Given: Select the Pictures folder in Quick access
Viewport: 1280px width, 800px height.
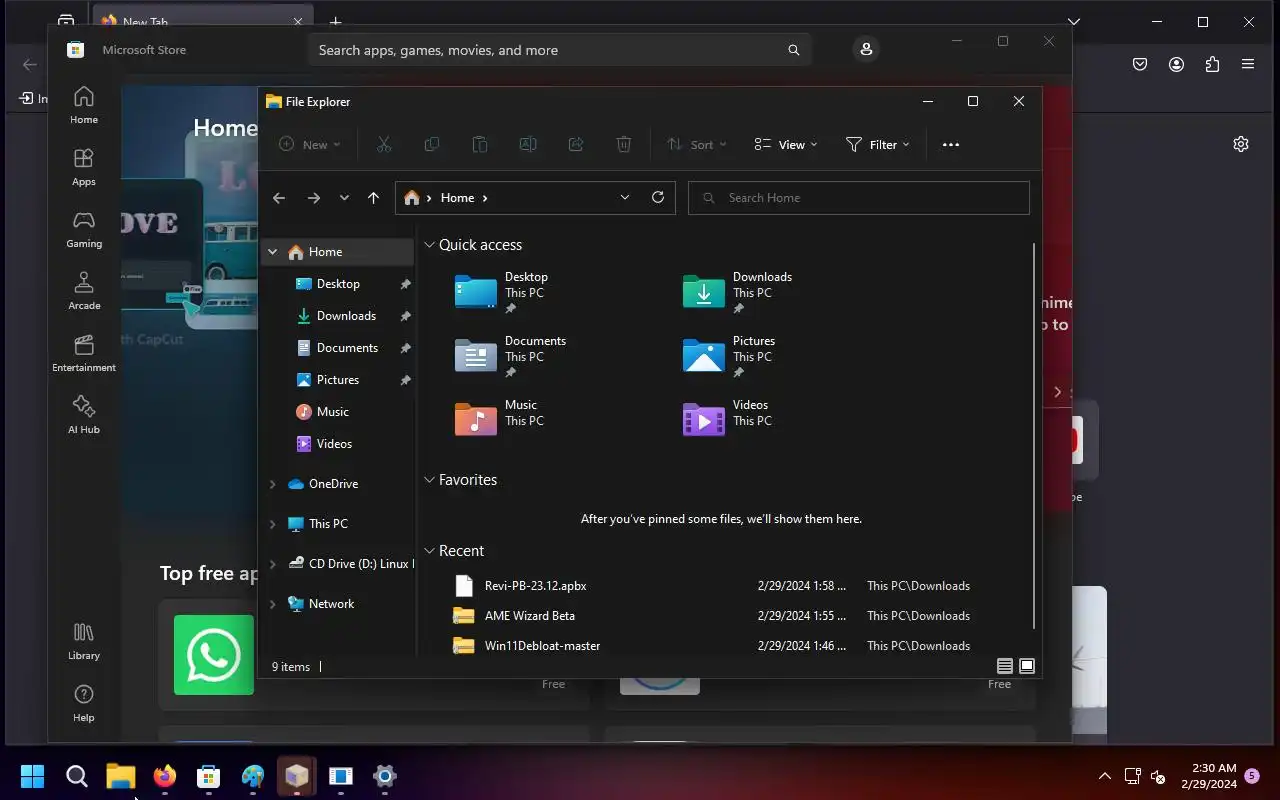Looking at the screenshot, I should coord(730,356).
